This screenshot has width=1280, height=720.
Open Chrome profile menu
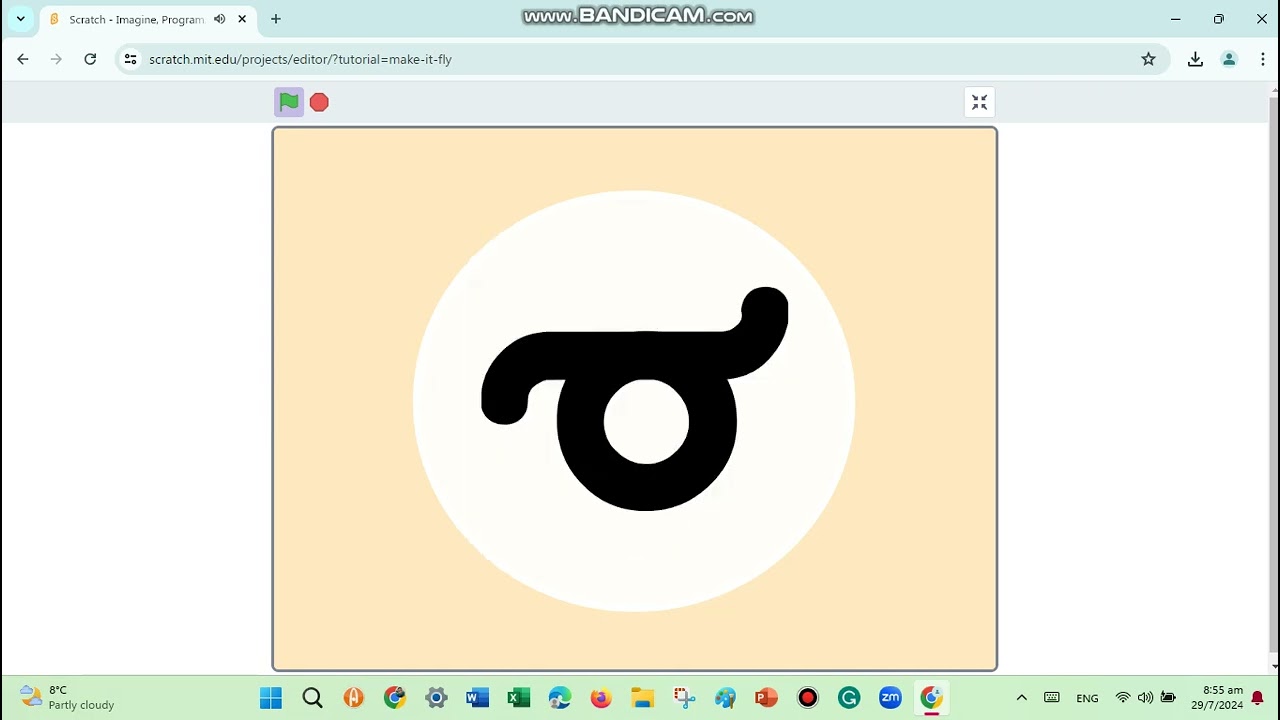(x=1229, y=59)
